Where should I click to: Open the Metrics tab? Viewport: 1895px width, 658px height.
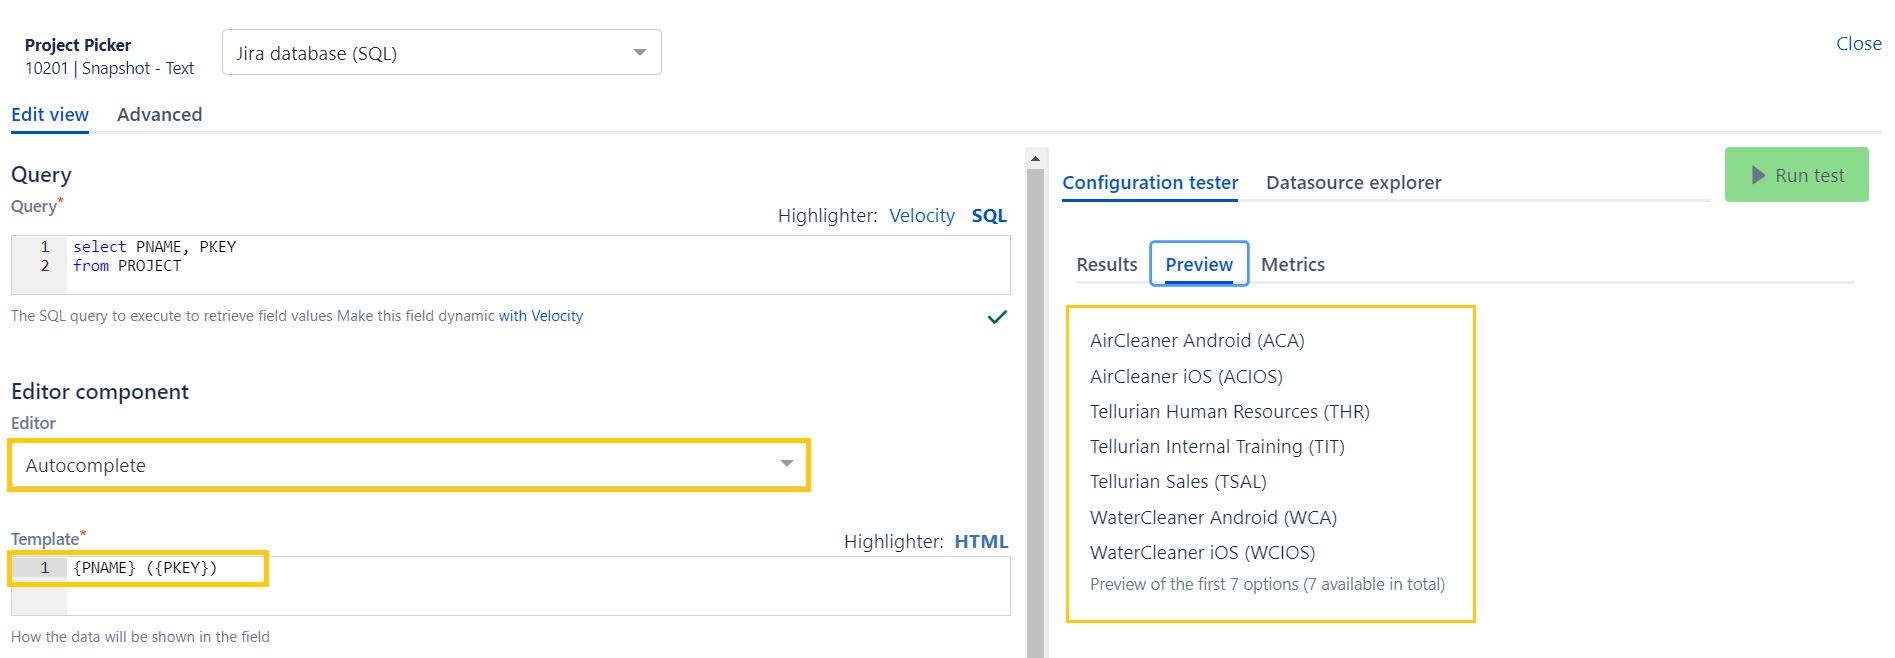(1292, 265)
